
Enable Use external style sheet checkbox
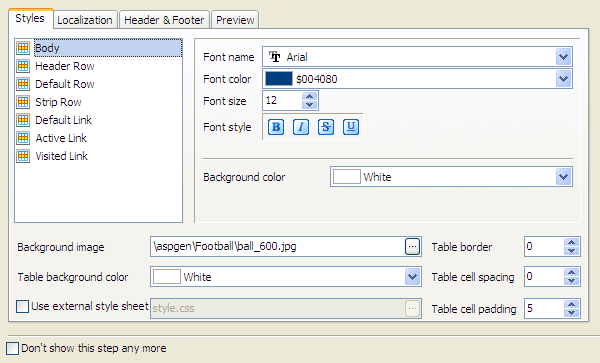point(22,306)
